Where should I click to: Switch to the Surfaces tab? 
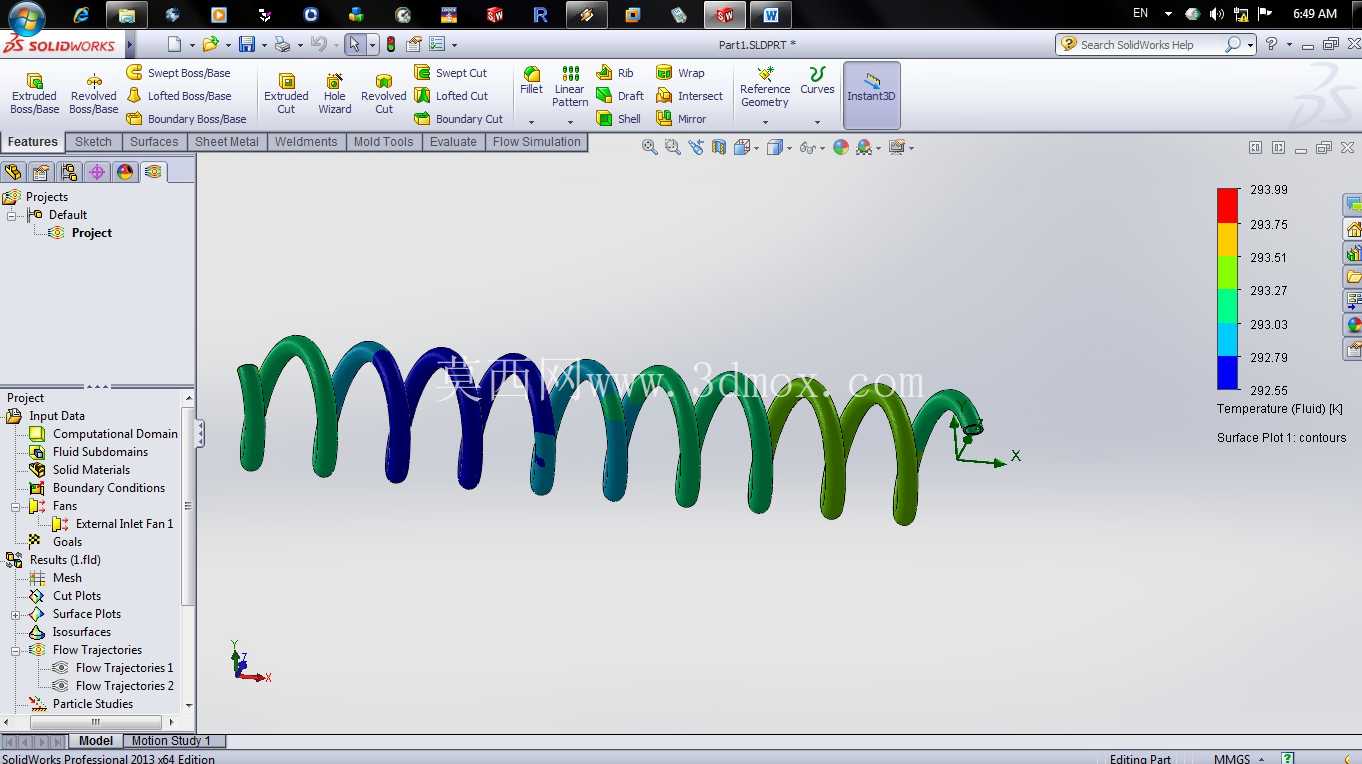[x=154, y=142]
